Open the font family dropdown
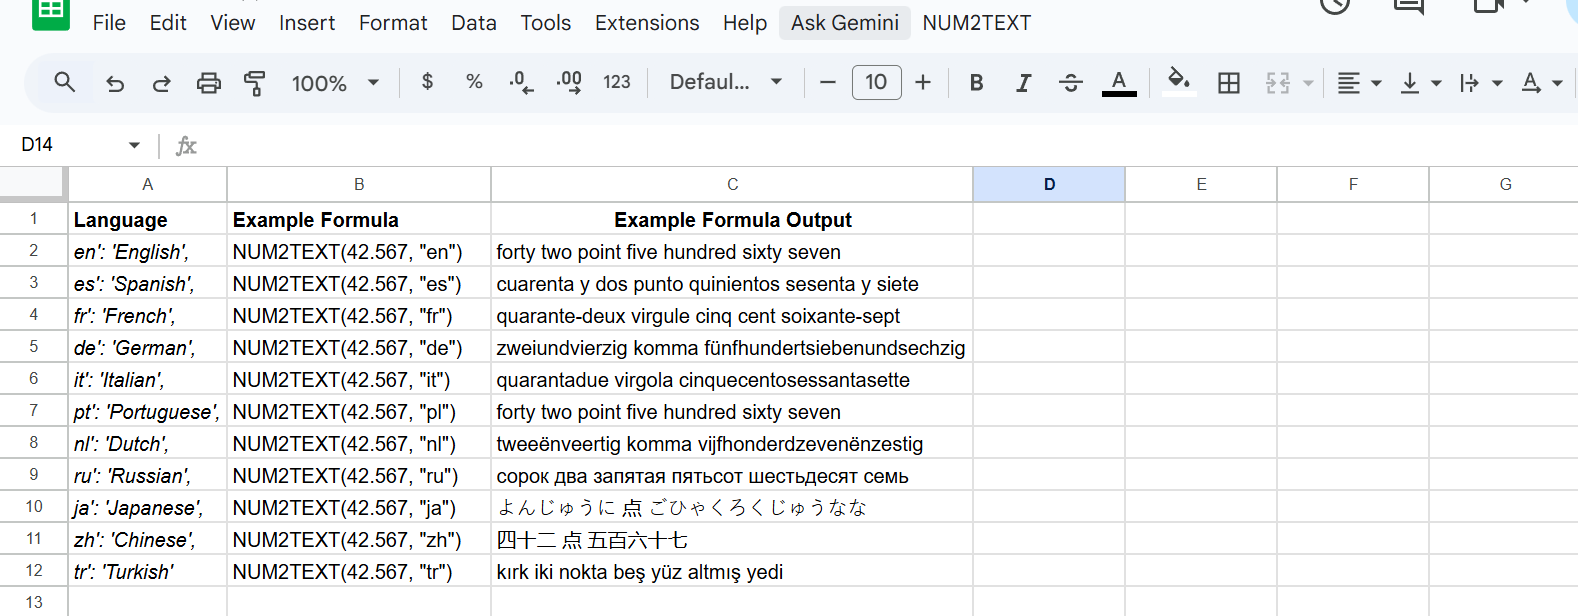Screen dimensions: 1578x616 click(726, 82)
